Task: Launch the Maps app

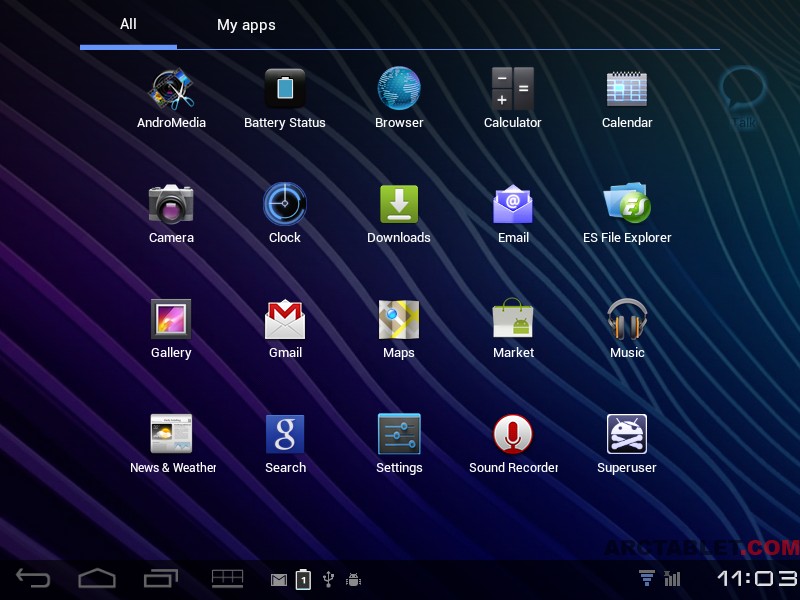Action: tap(399, 320)
